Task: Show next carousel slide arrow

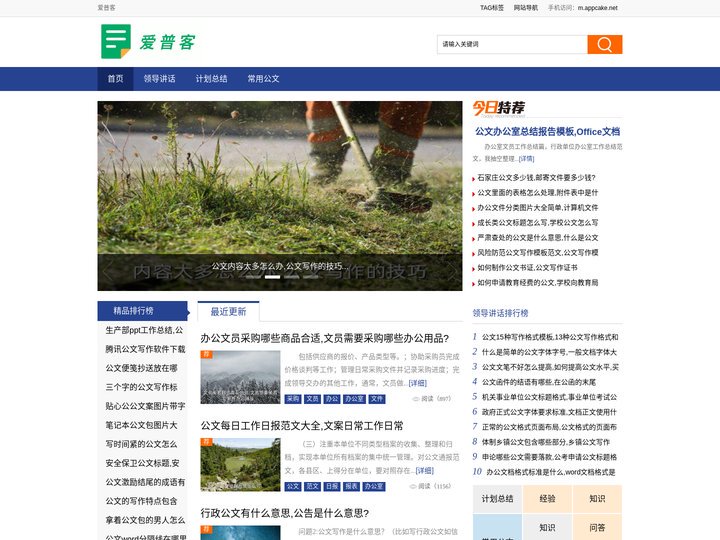Action: coord(452,272)
